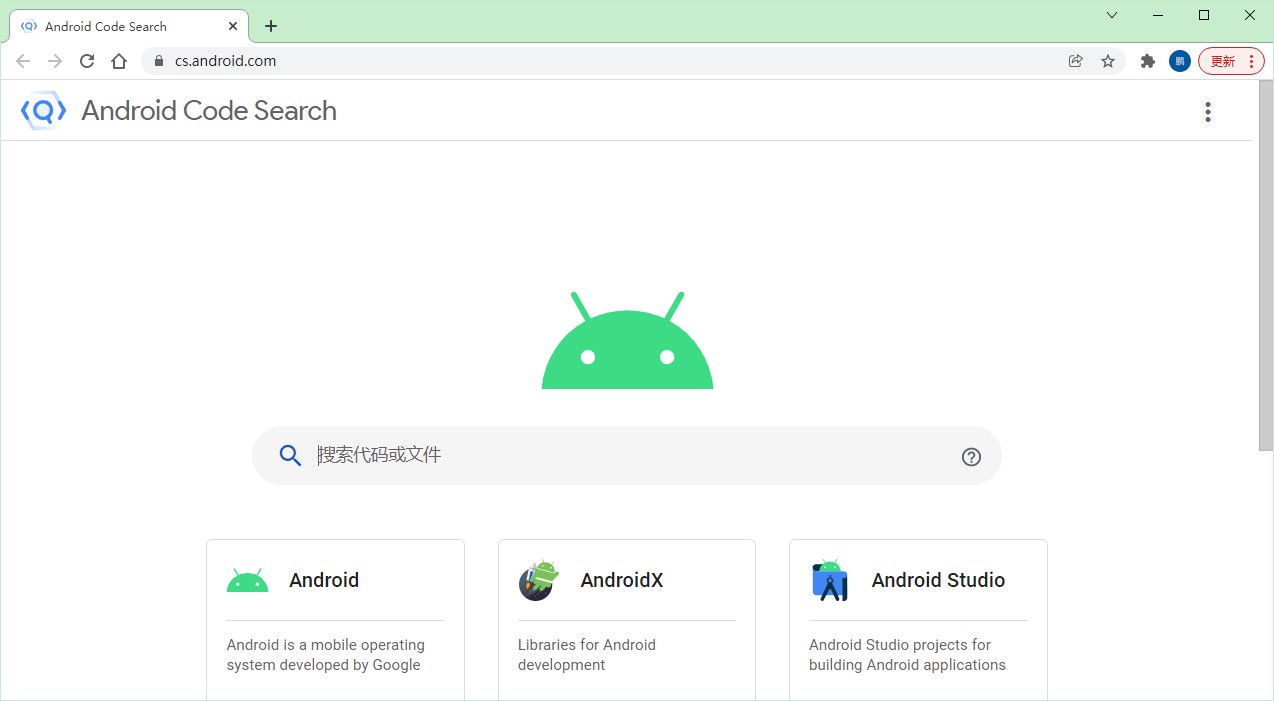The image size is (1274, 701).
Task: Close the Android Code Search tab
Action: click(233, 26)
